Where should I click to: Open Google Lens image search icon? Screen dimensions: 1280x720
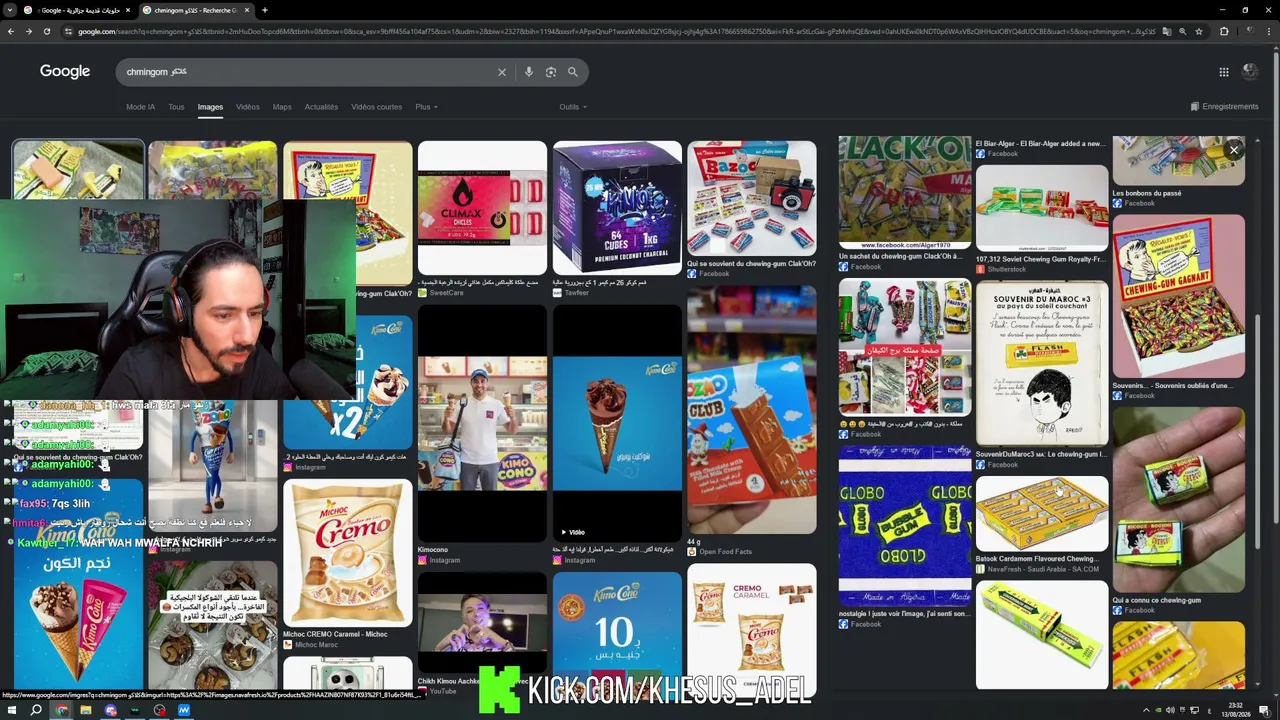click(551, 72)
